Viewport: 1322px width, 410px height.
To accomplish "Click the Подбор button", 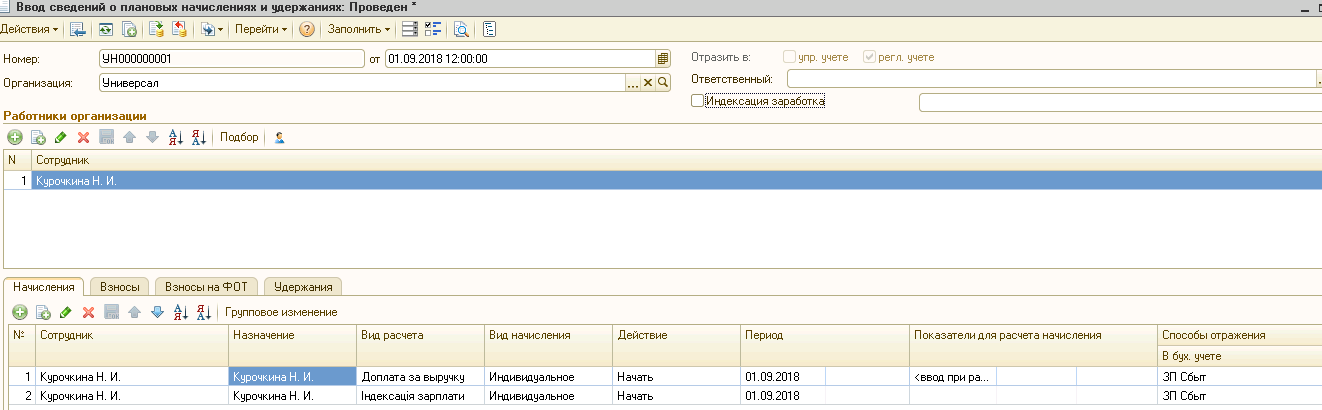I will point(239,137).
